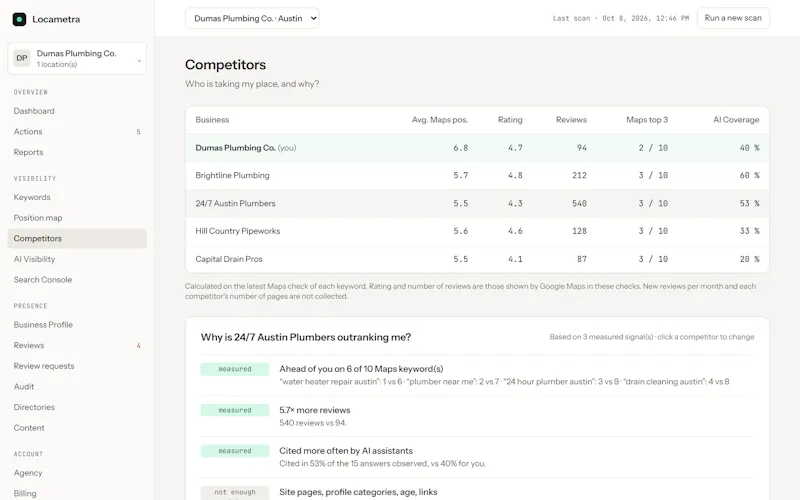Select the Brightline Plumbing competitor row
Viewport: 800px width, 500px height.
pos(477,176)
